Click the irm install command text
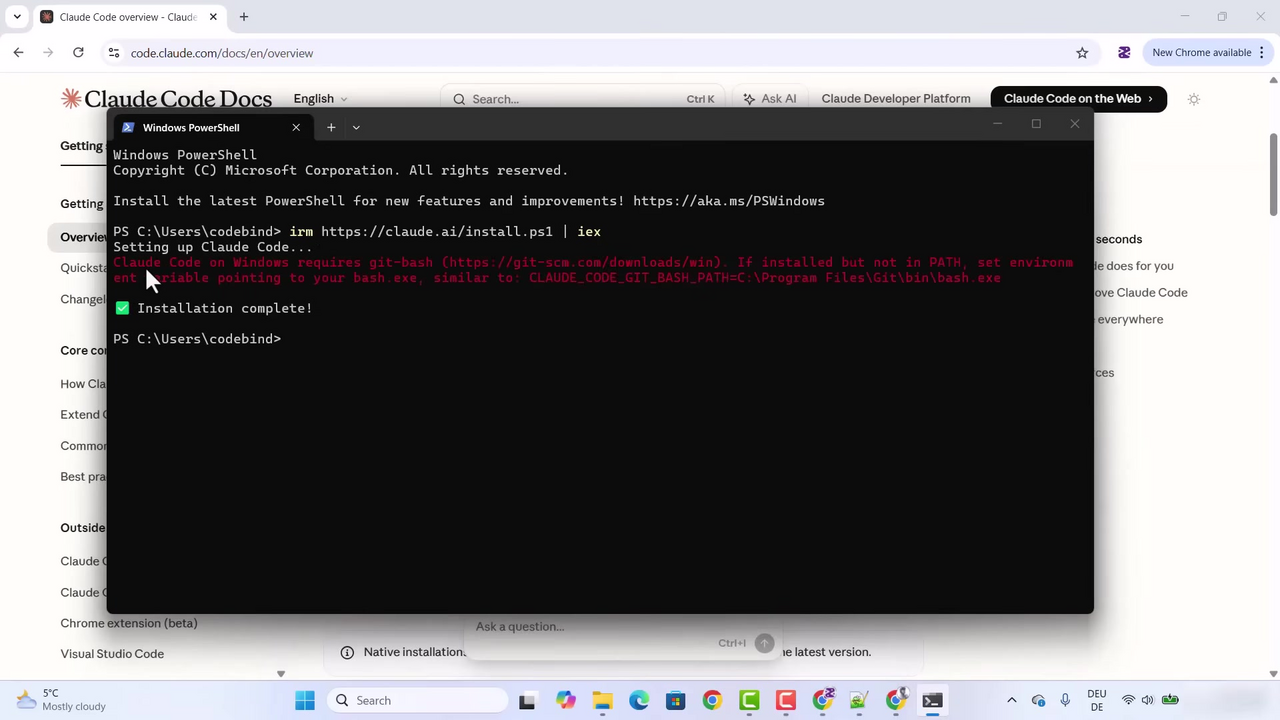 [x=445, y=232]
